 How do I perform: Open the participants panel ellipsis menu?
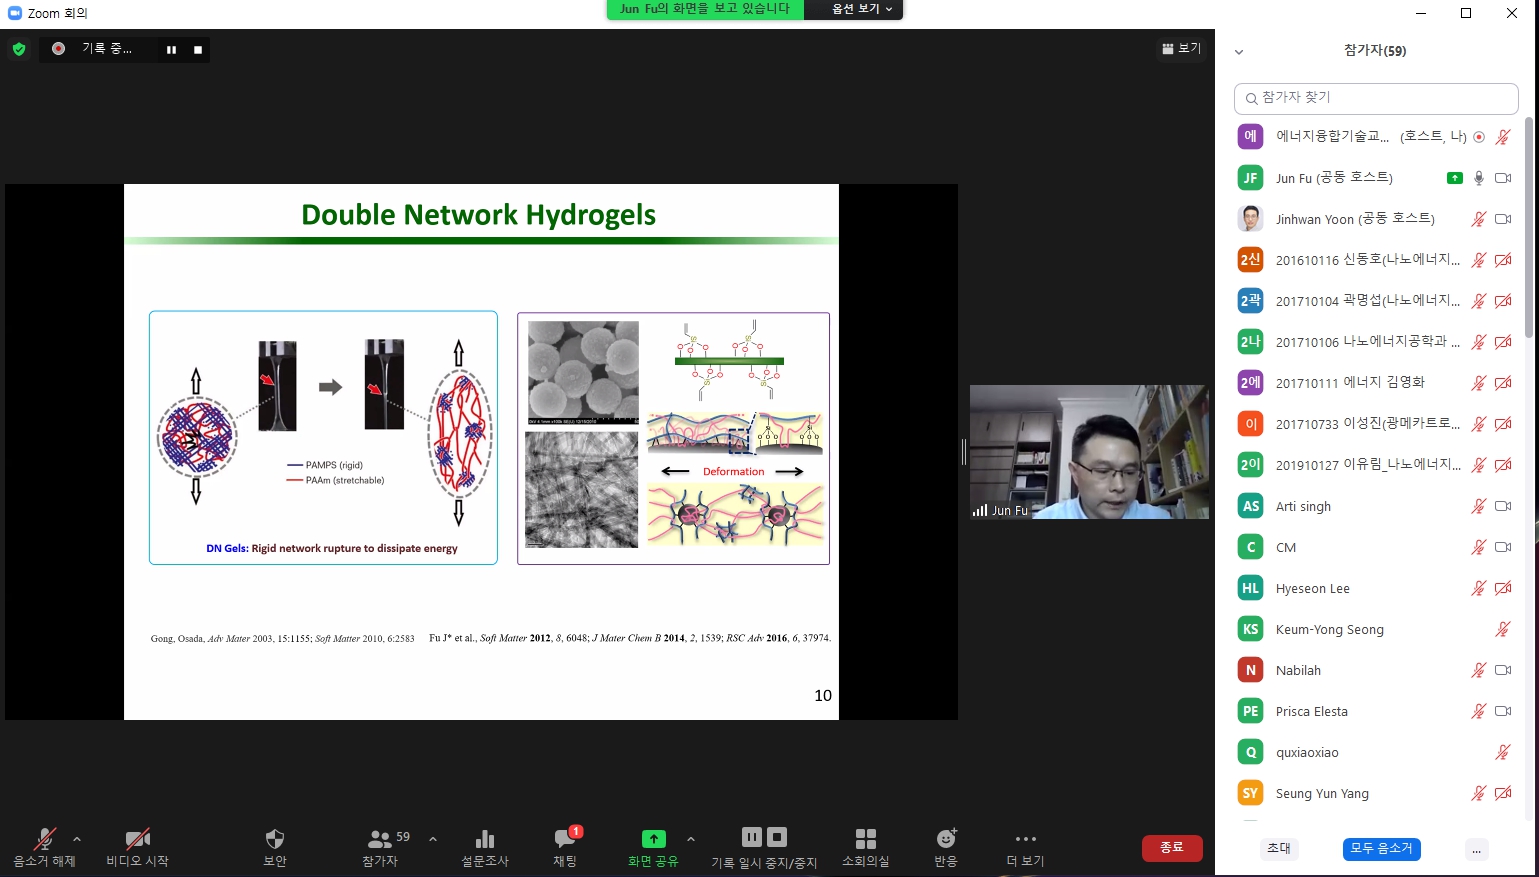point(1476,849)
